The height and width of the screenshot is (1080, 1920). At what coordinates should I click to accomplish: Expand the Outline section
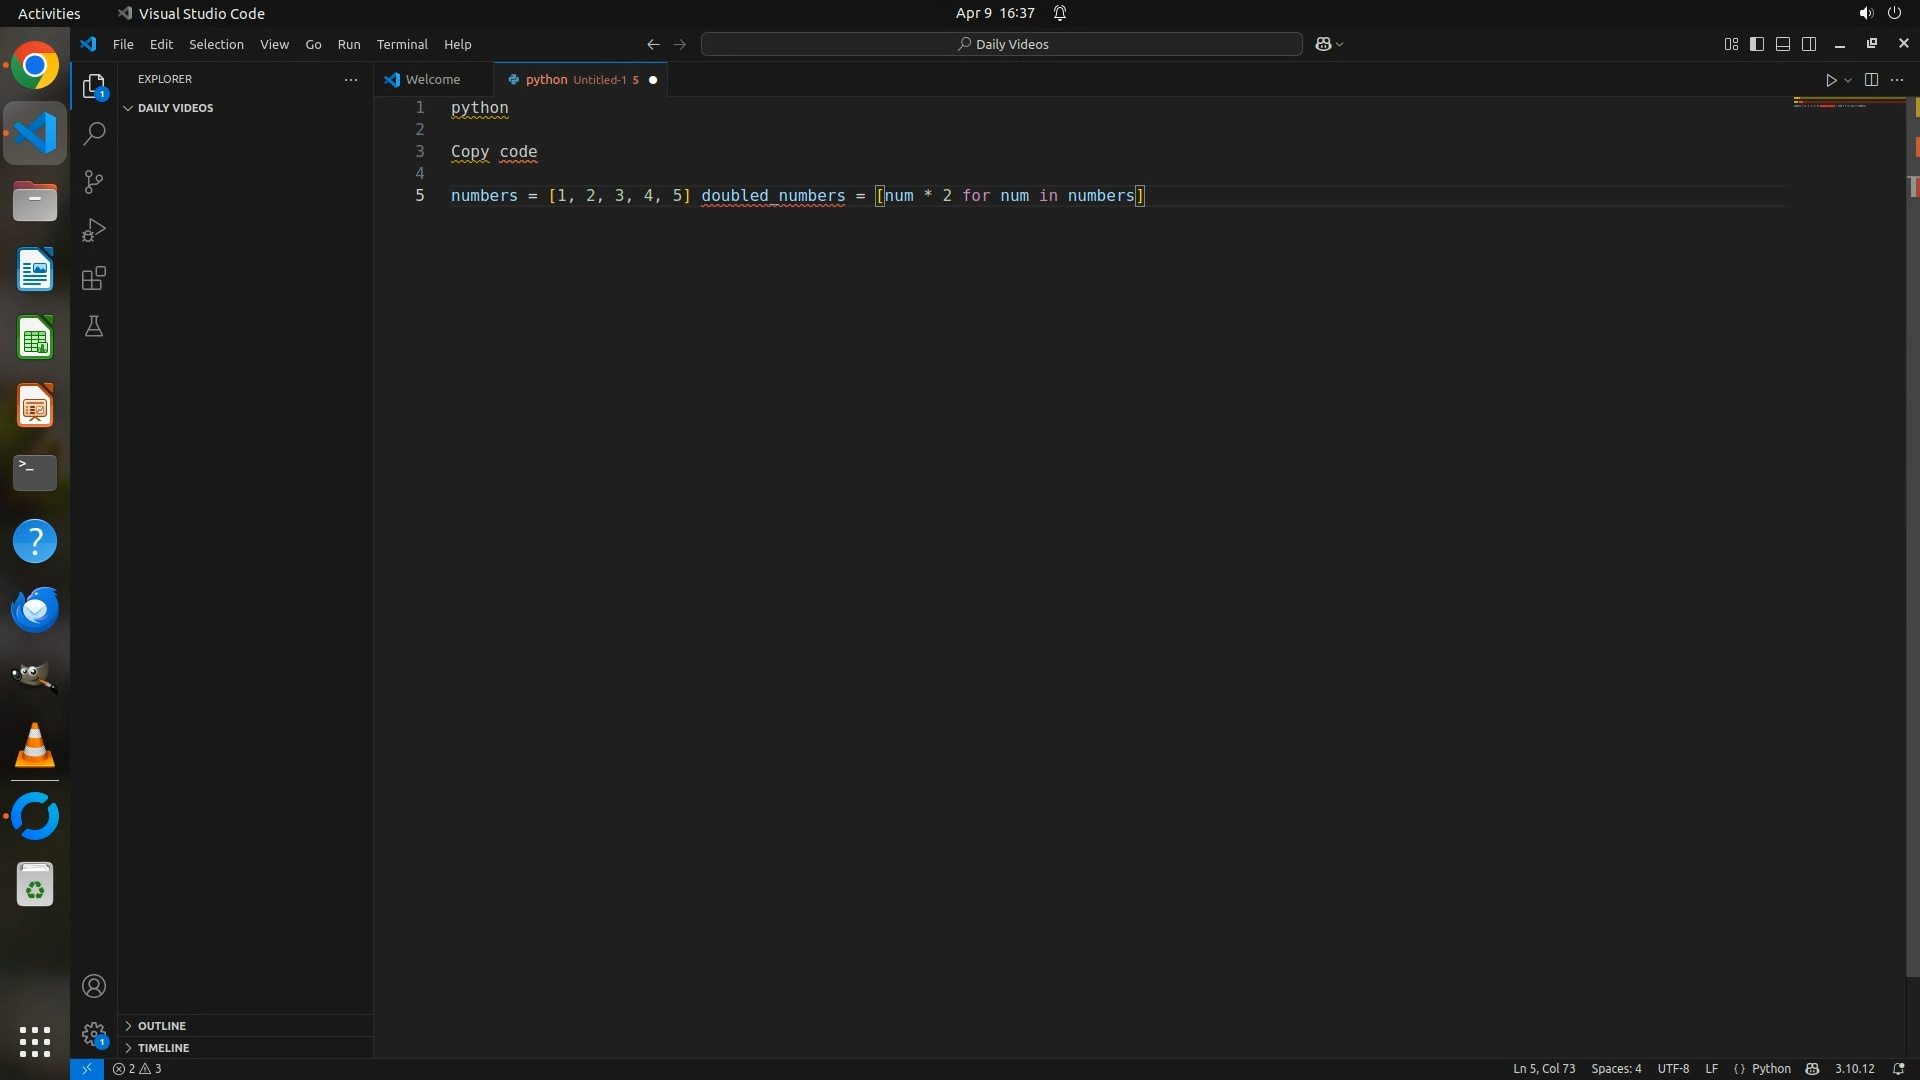(161, 1026)
